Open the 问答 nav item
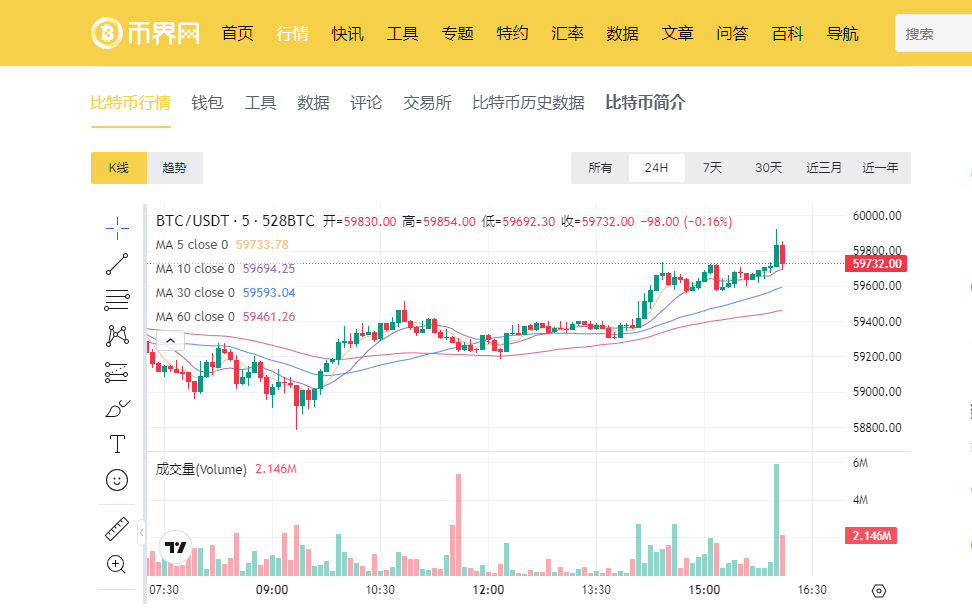972x614 pixels. (733, 33)
